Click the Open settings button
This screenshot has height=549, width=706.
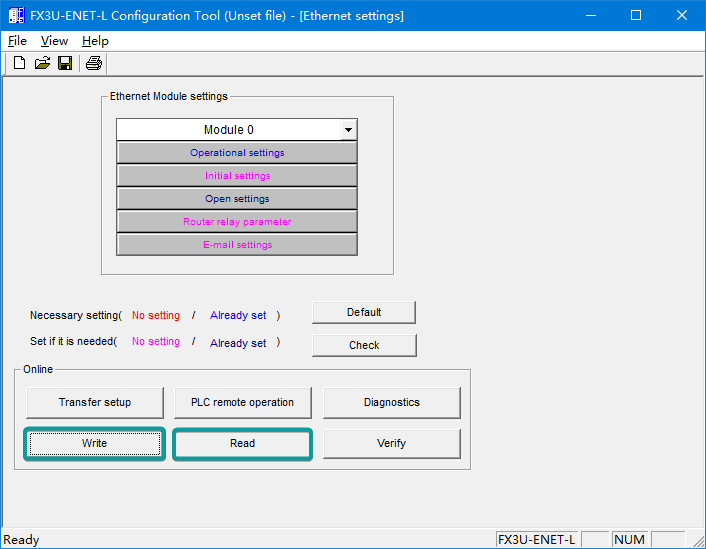pyautogui.click(x=237, y=199)
